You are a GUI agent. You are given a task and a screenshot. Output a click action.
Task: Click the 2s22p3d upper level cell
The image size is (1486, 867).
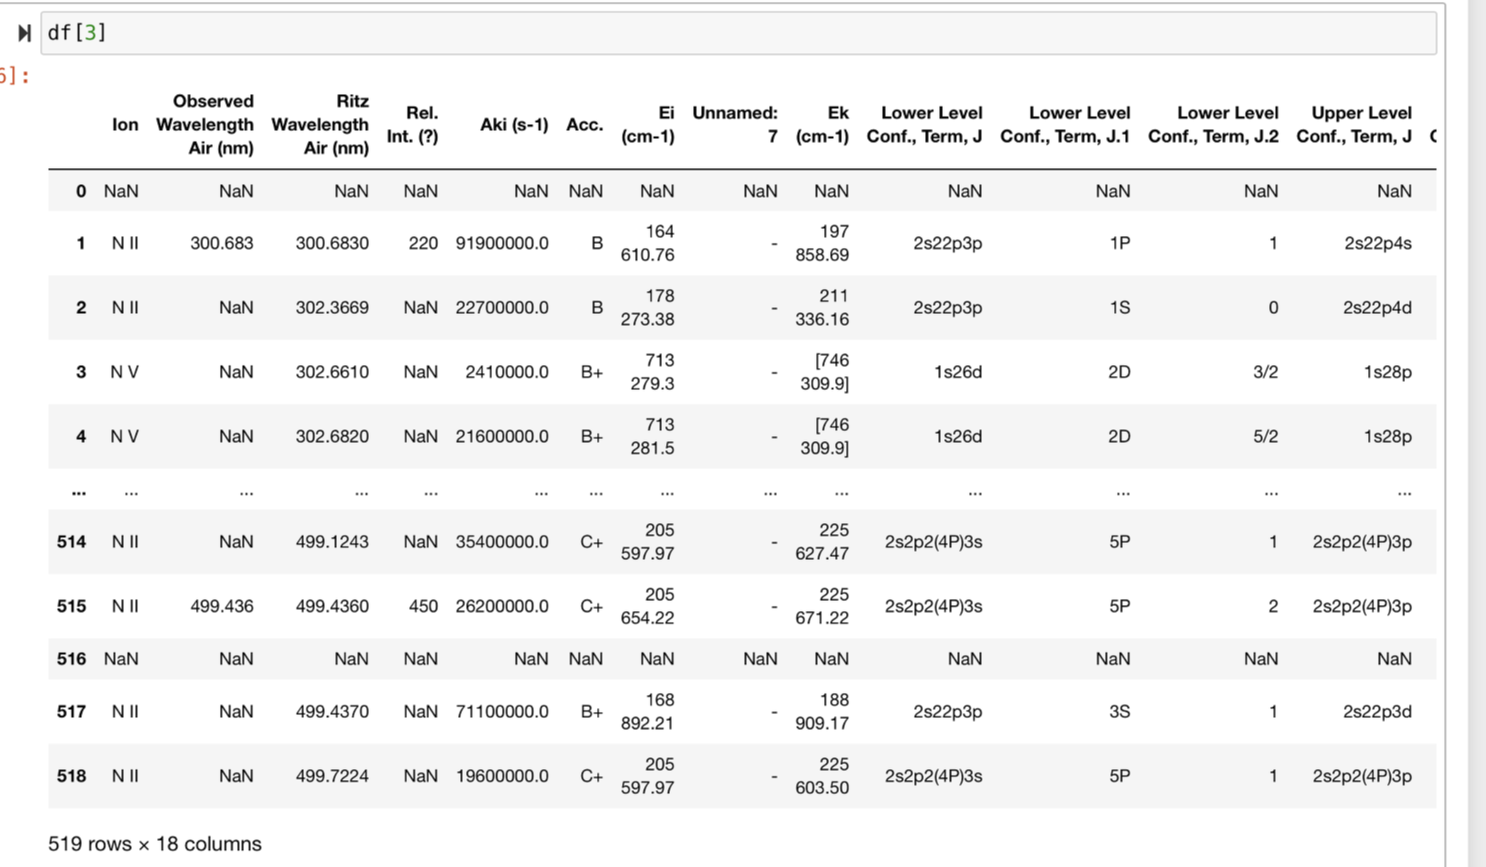point(1378,712)
